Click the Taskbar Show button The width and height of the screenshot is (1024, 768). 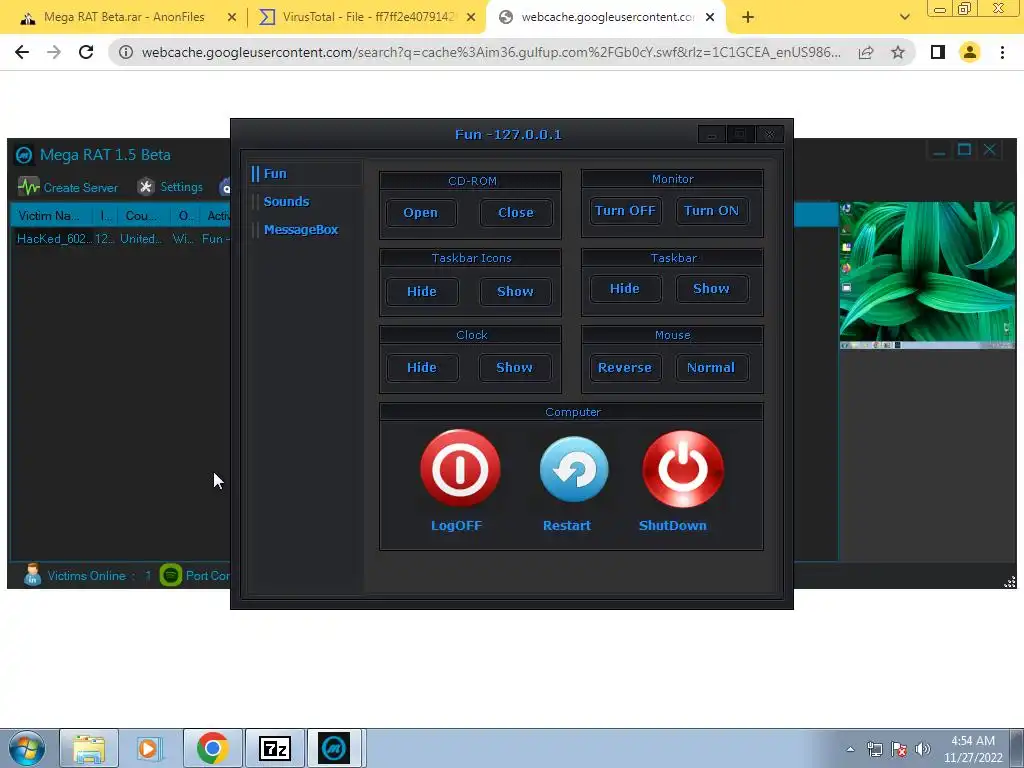pos(711,289)
